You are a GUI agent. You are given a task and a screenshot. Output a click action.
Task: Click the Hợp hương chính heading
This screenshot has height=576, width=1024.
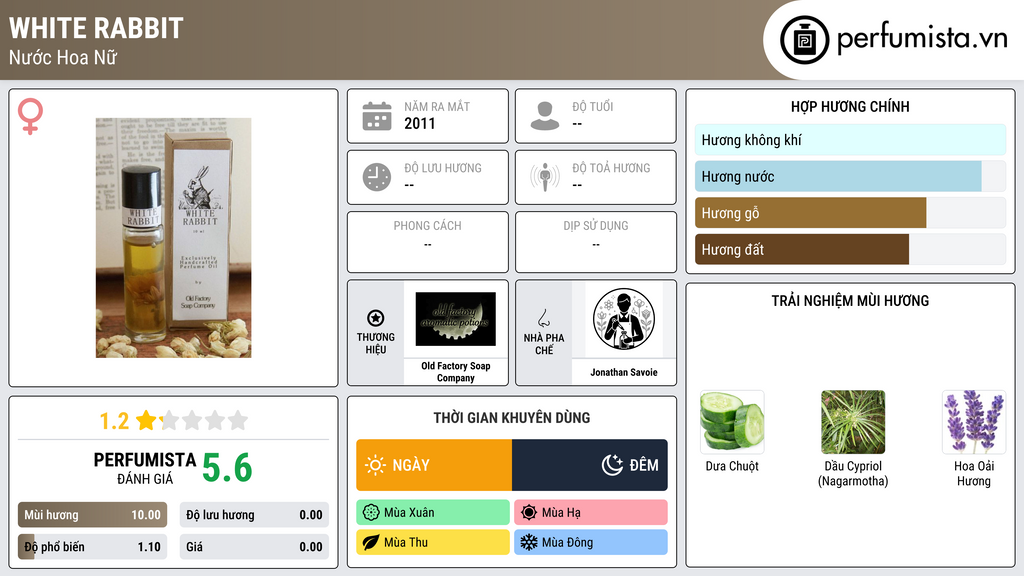click(x=850, y=106)
